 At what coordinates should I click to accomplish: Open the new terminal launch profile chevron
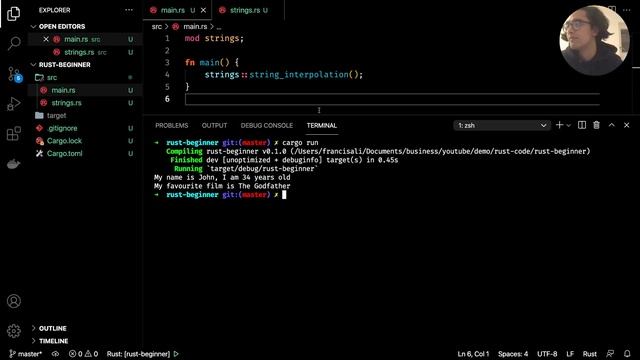(568, 126)
